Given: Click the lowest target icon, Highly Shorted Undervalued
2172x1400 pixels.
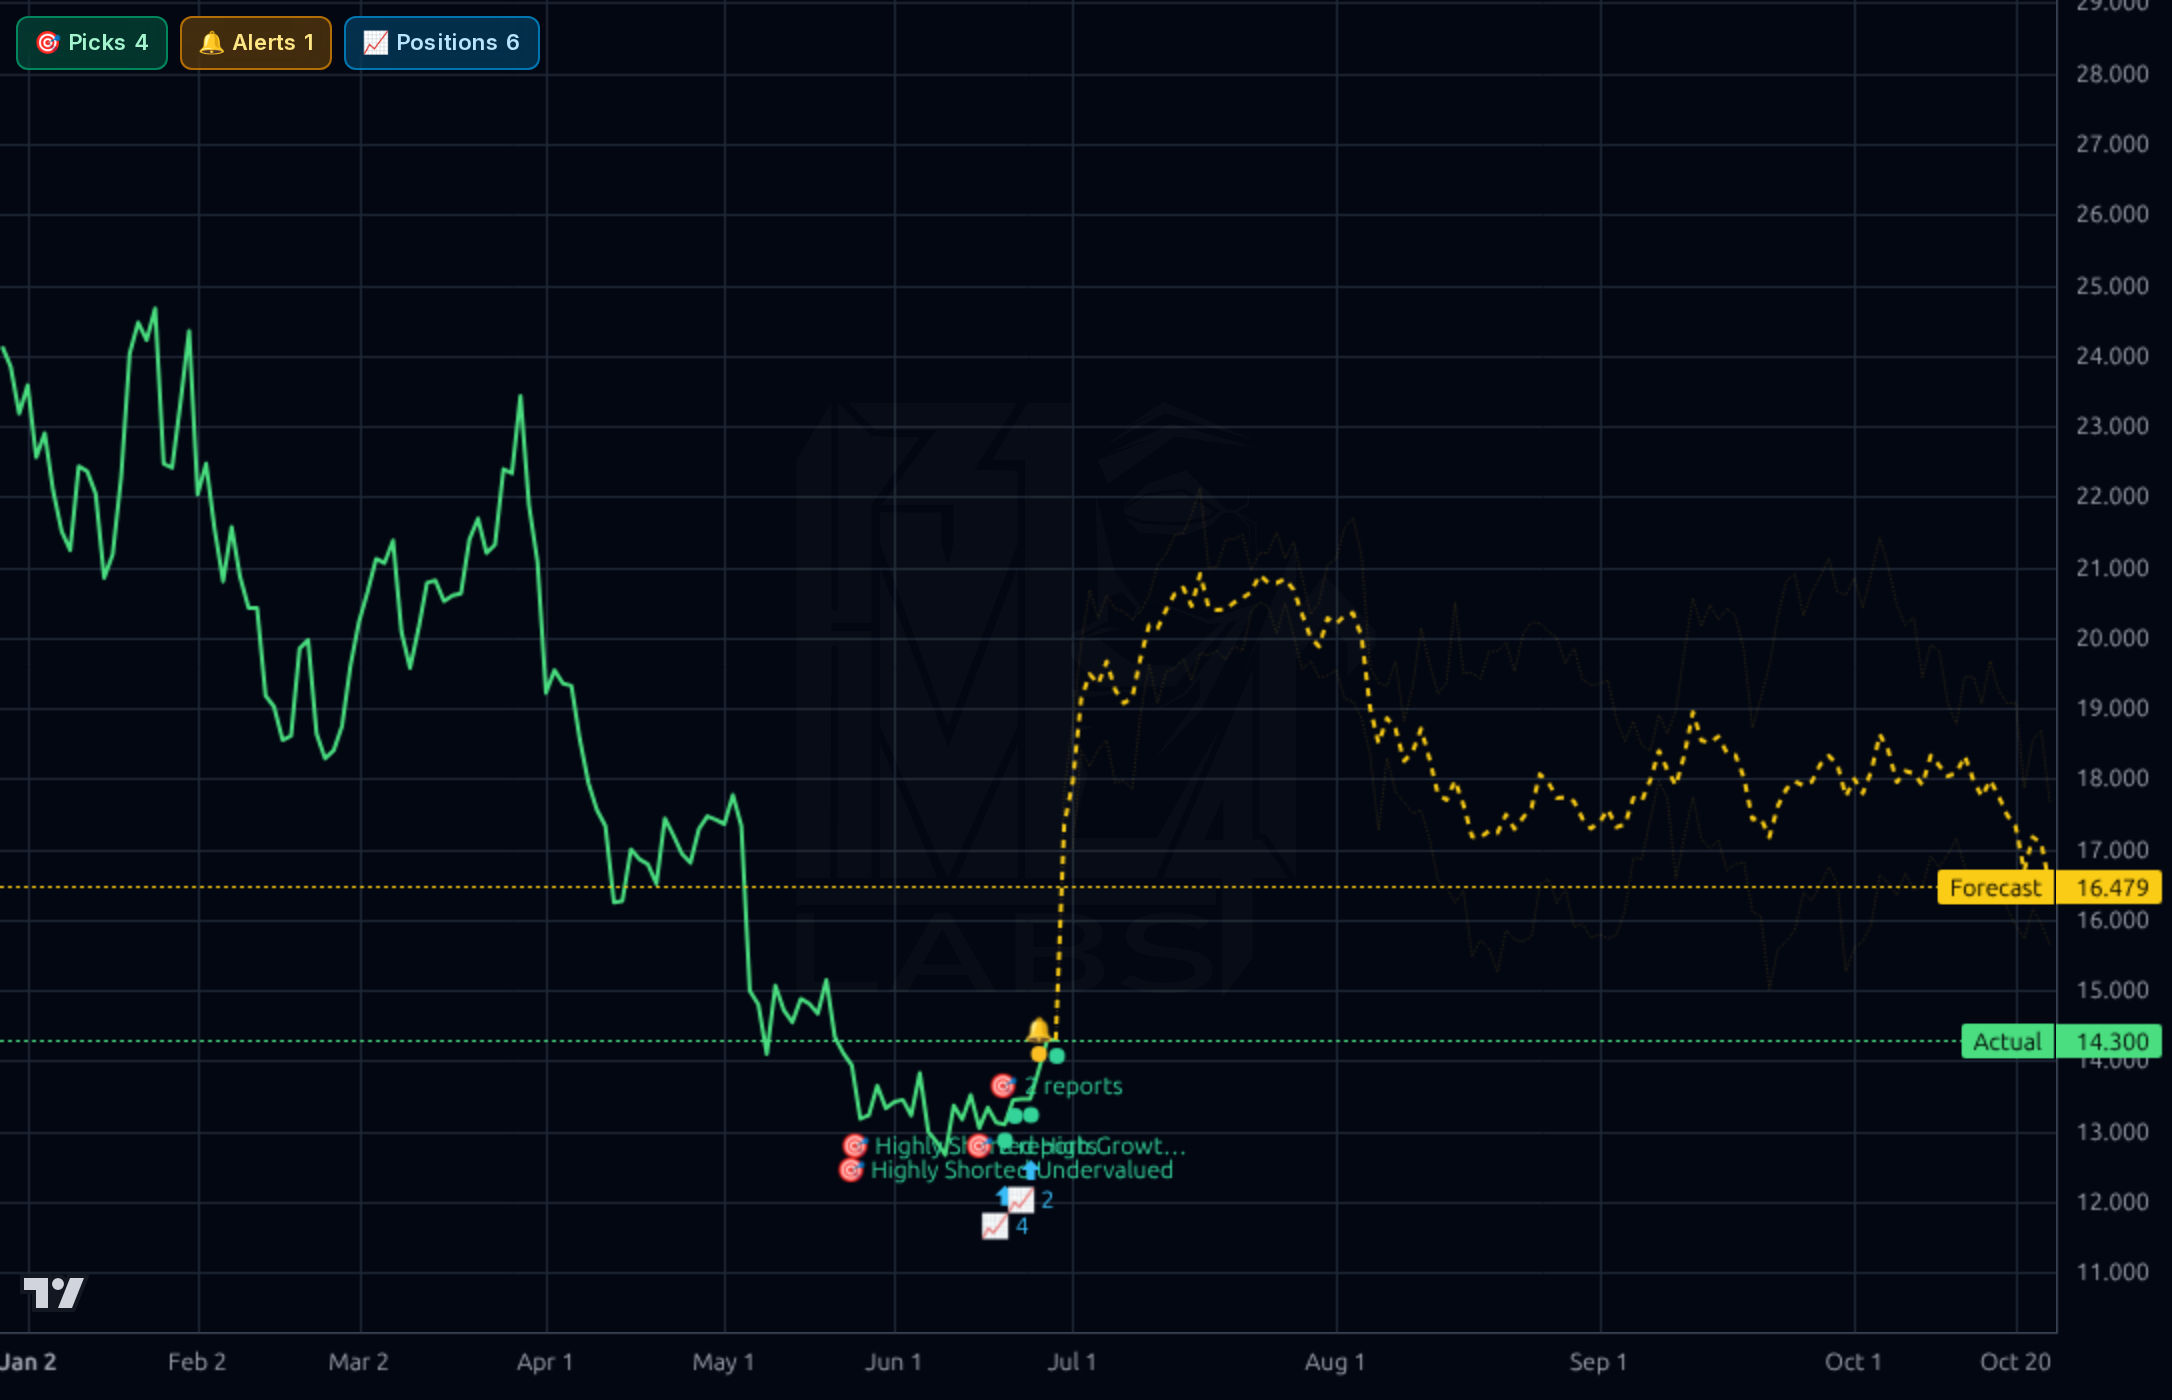Looking at the screenshot, I should (x=851, y=1170).
